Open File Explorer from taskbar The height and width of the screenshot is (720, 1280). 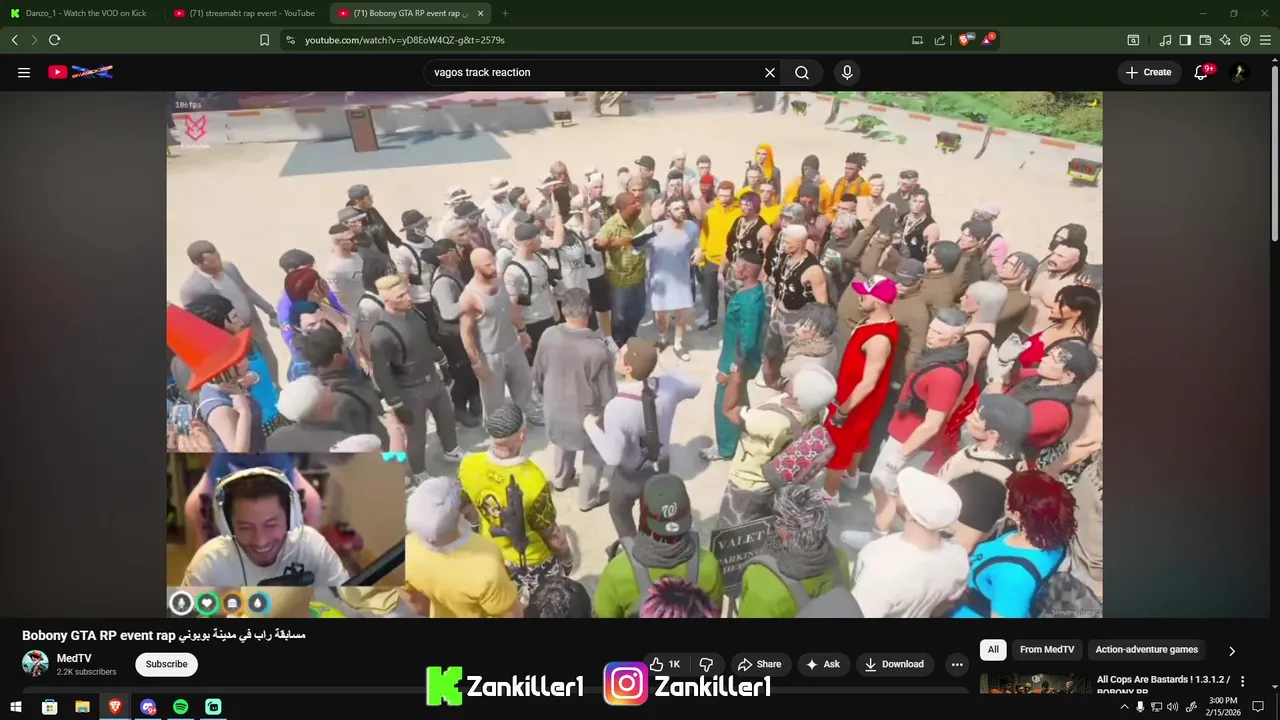82,707
